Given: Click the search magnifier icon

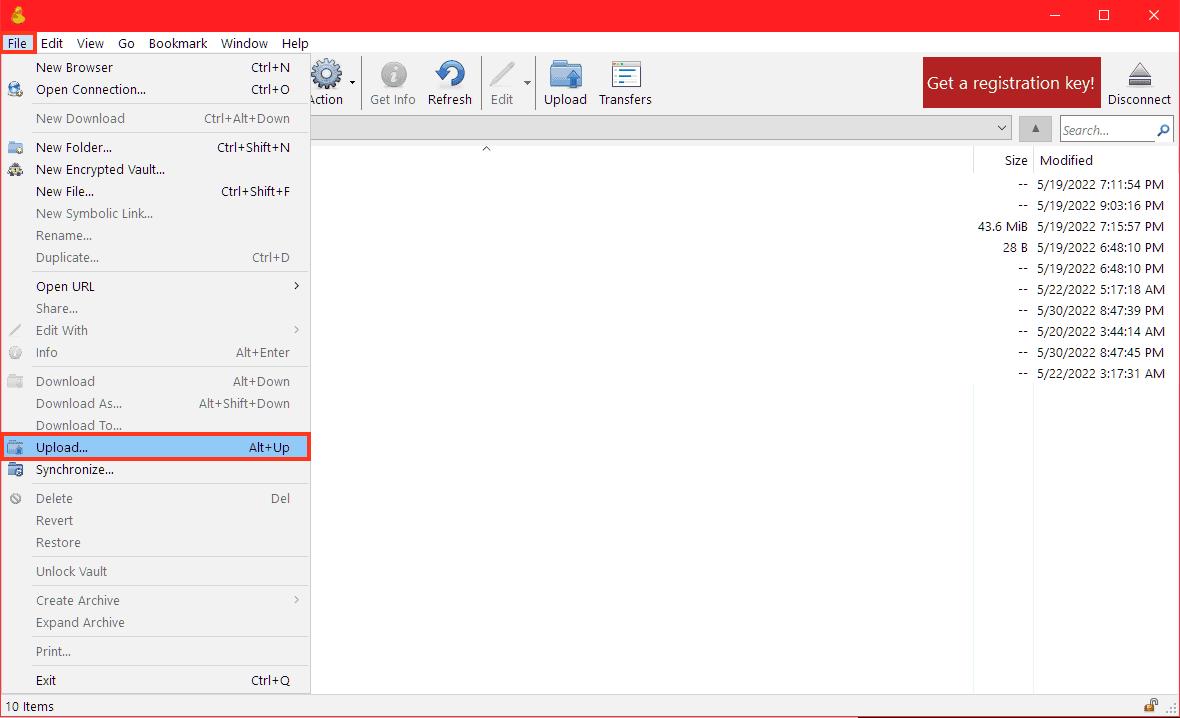Looking at the screenshot, I should click(1163, 130).
